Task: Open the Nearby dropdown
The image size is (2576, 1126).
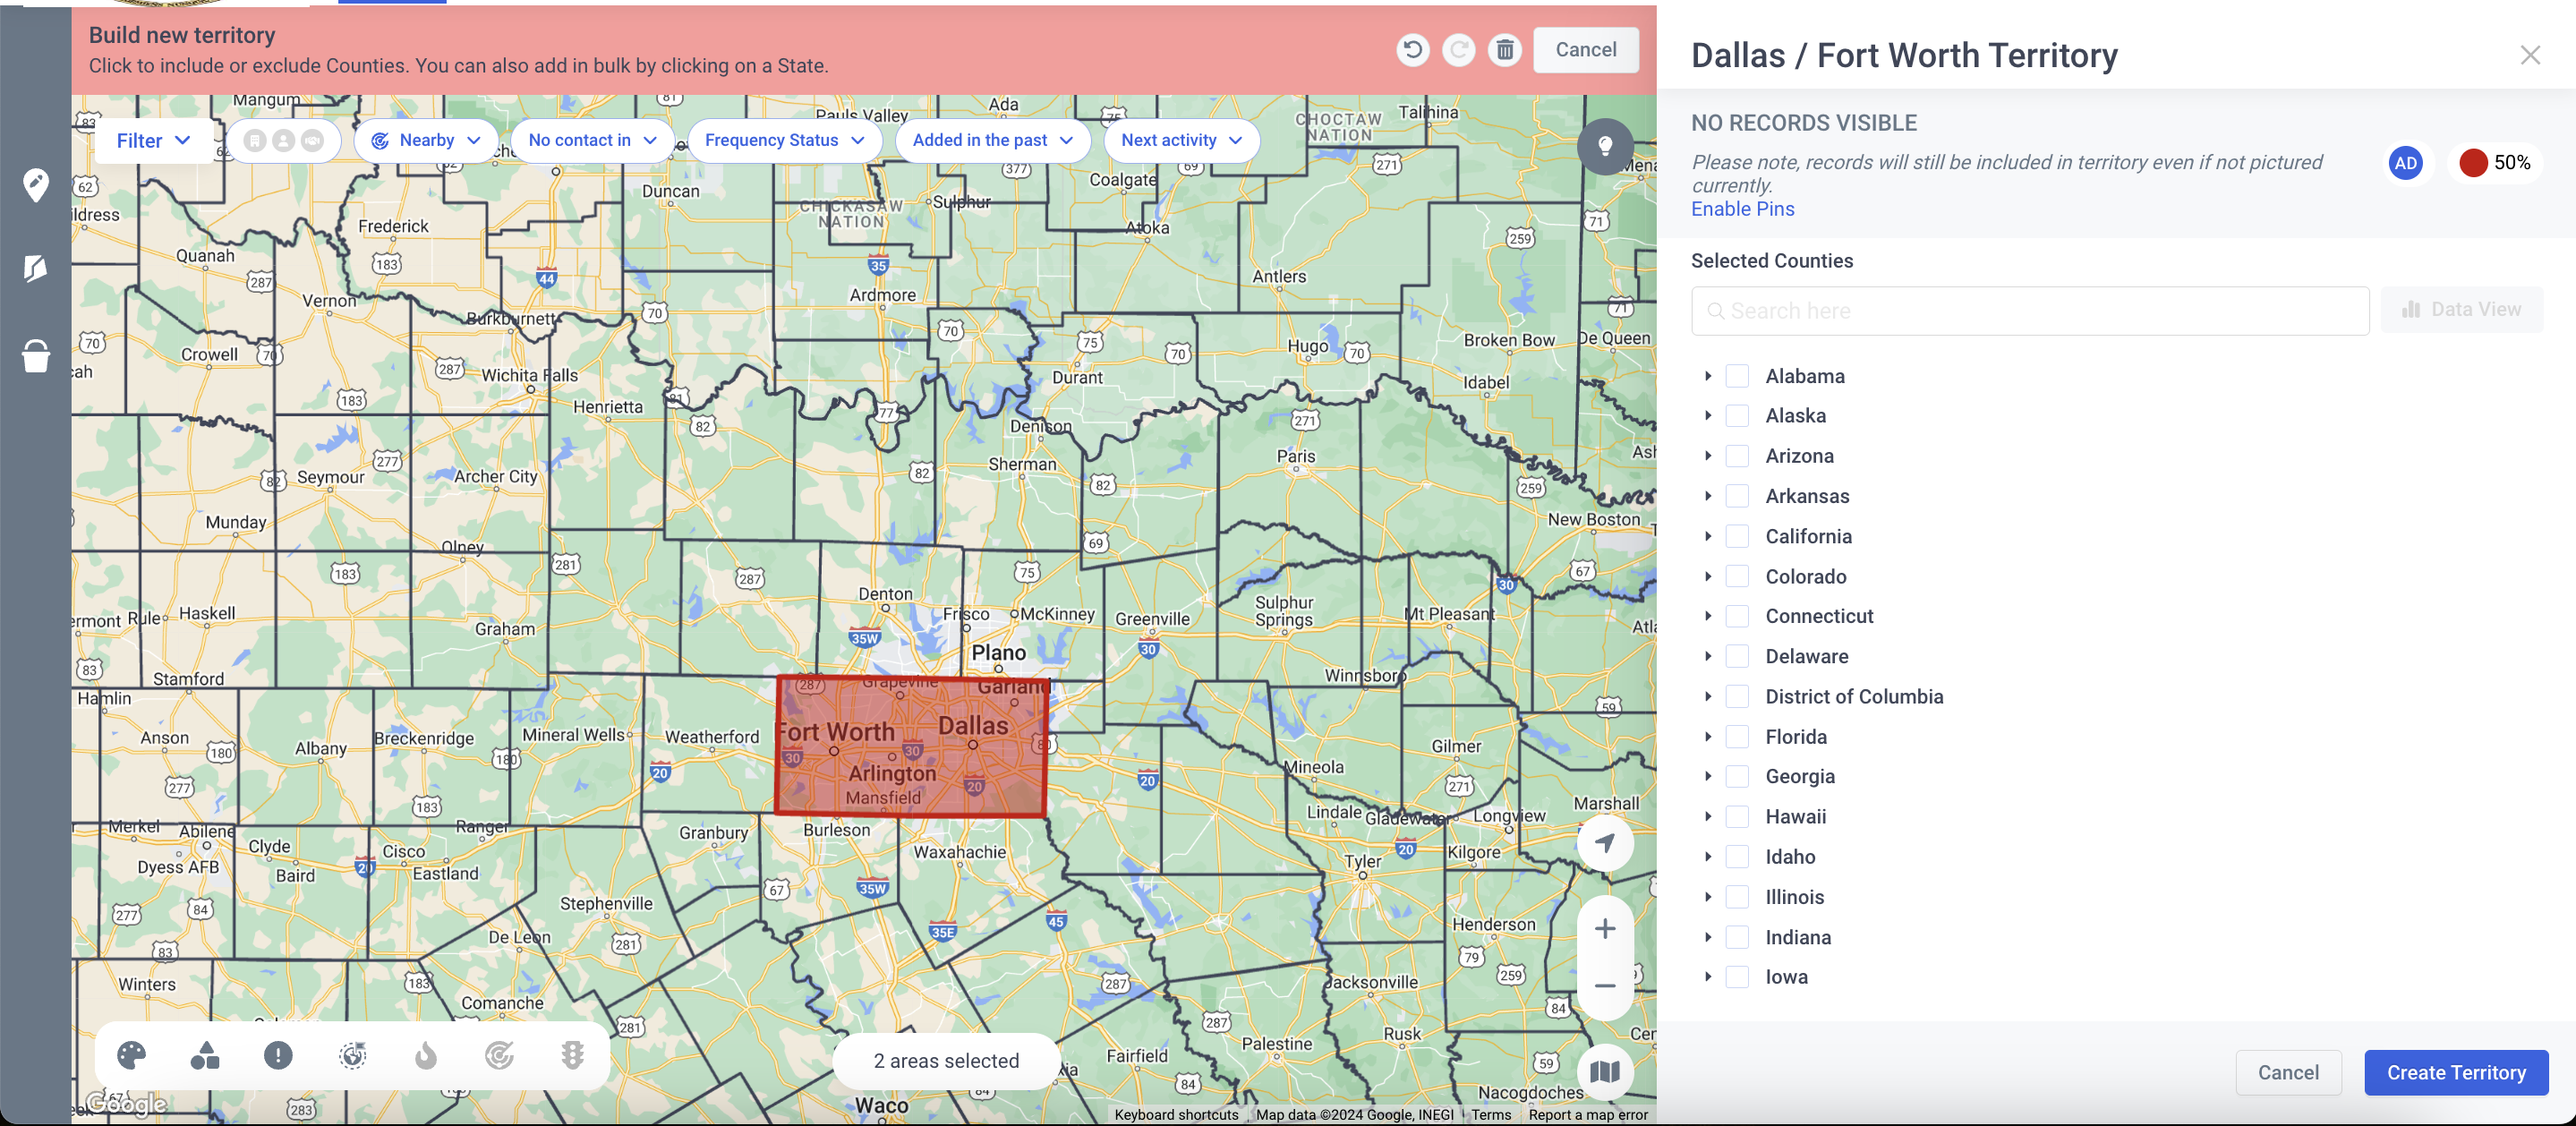Action: (x=426, y=141)
